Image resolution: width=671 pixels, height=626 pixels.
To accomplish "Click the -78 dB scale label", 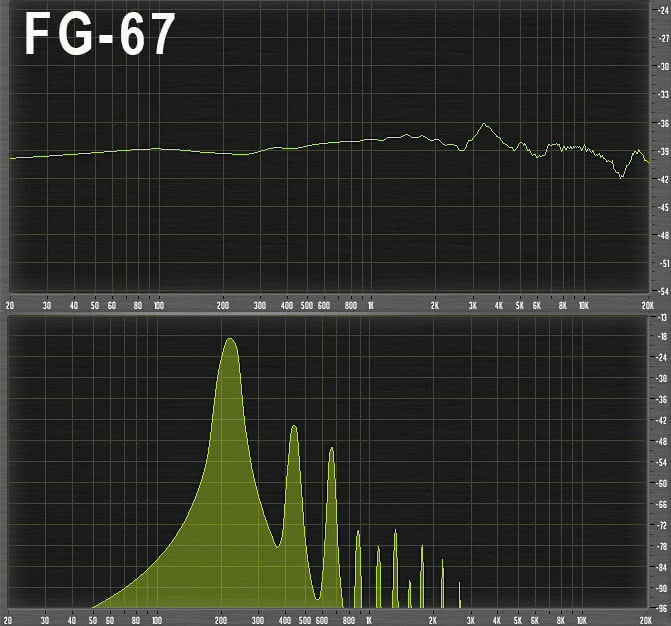I will coord(662,546).
